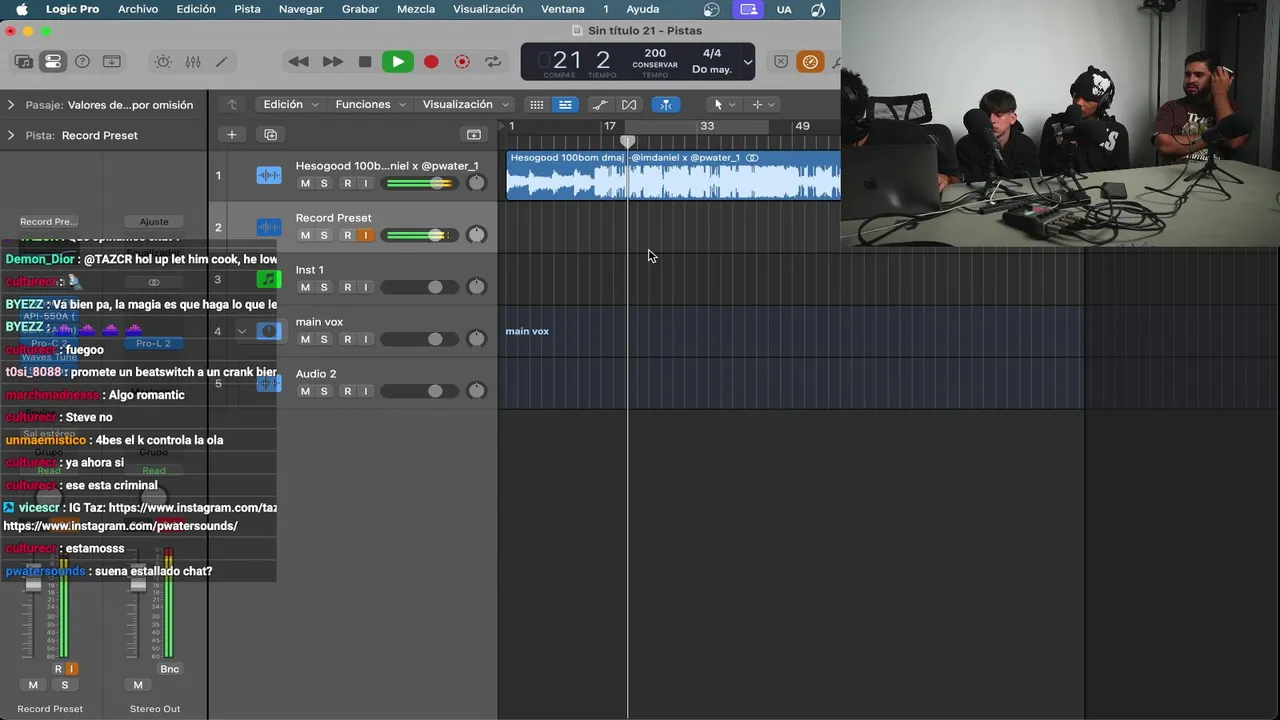Click the tempo value 200
Viewport: 1280px width, 720px height.
655,53
